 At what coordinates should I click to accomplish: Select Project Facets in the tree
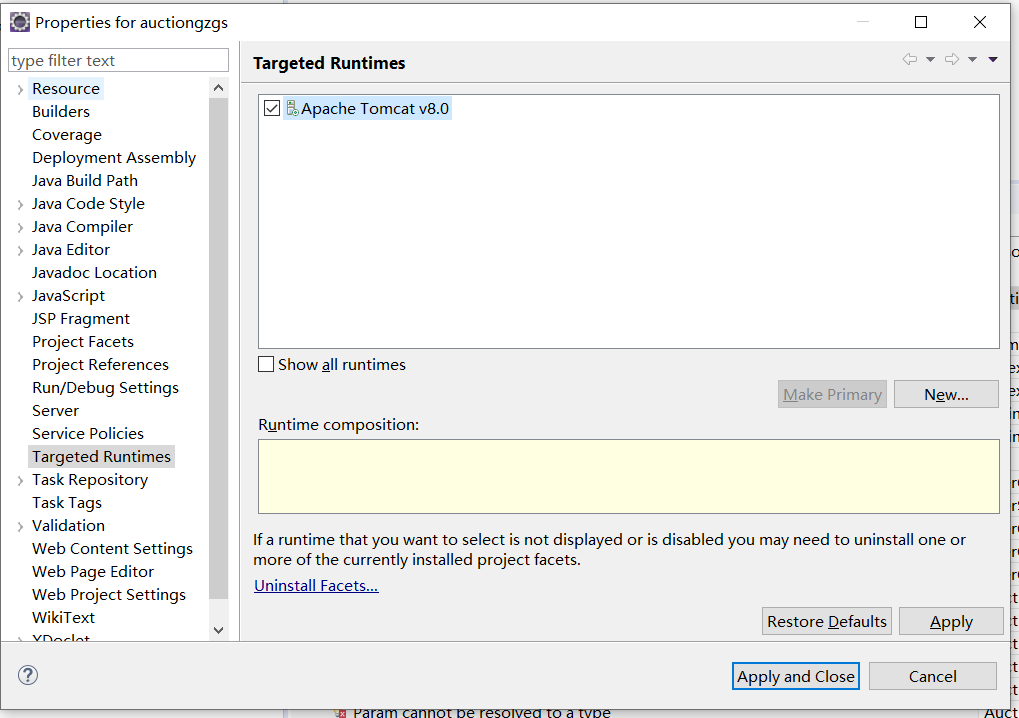pos(82,342)
